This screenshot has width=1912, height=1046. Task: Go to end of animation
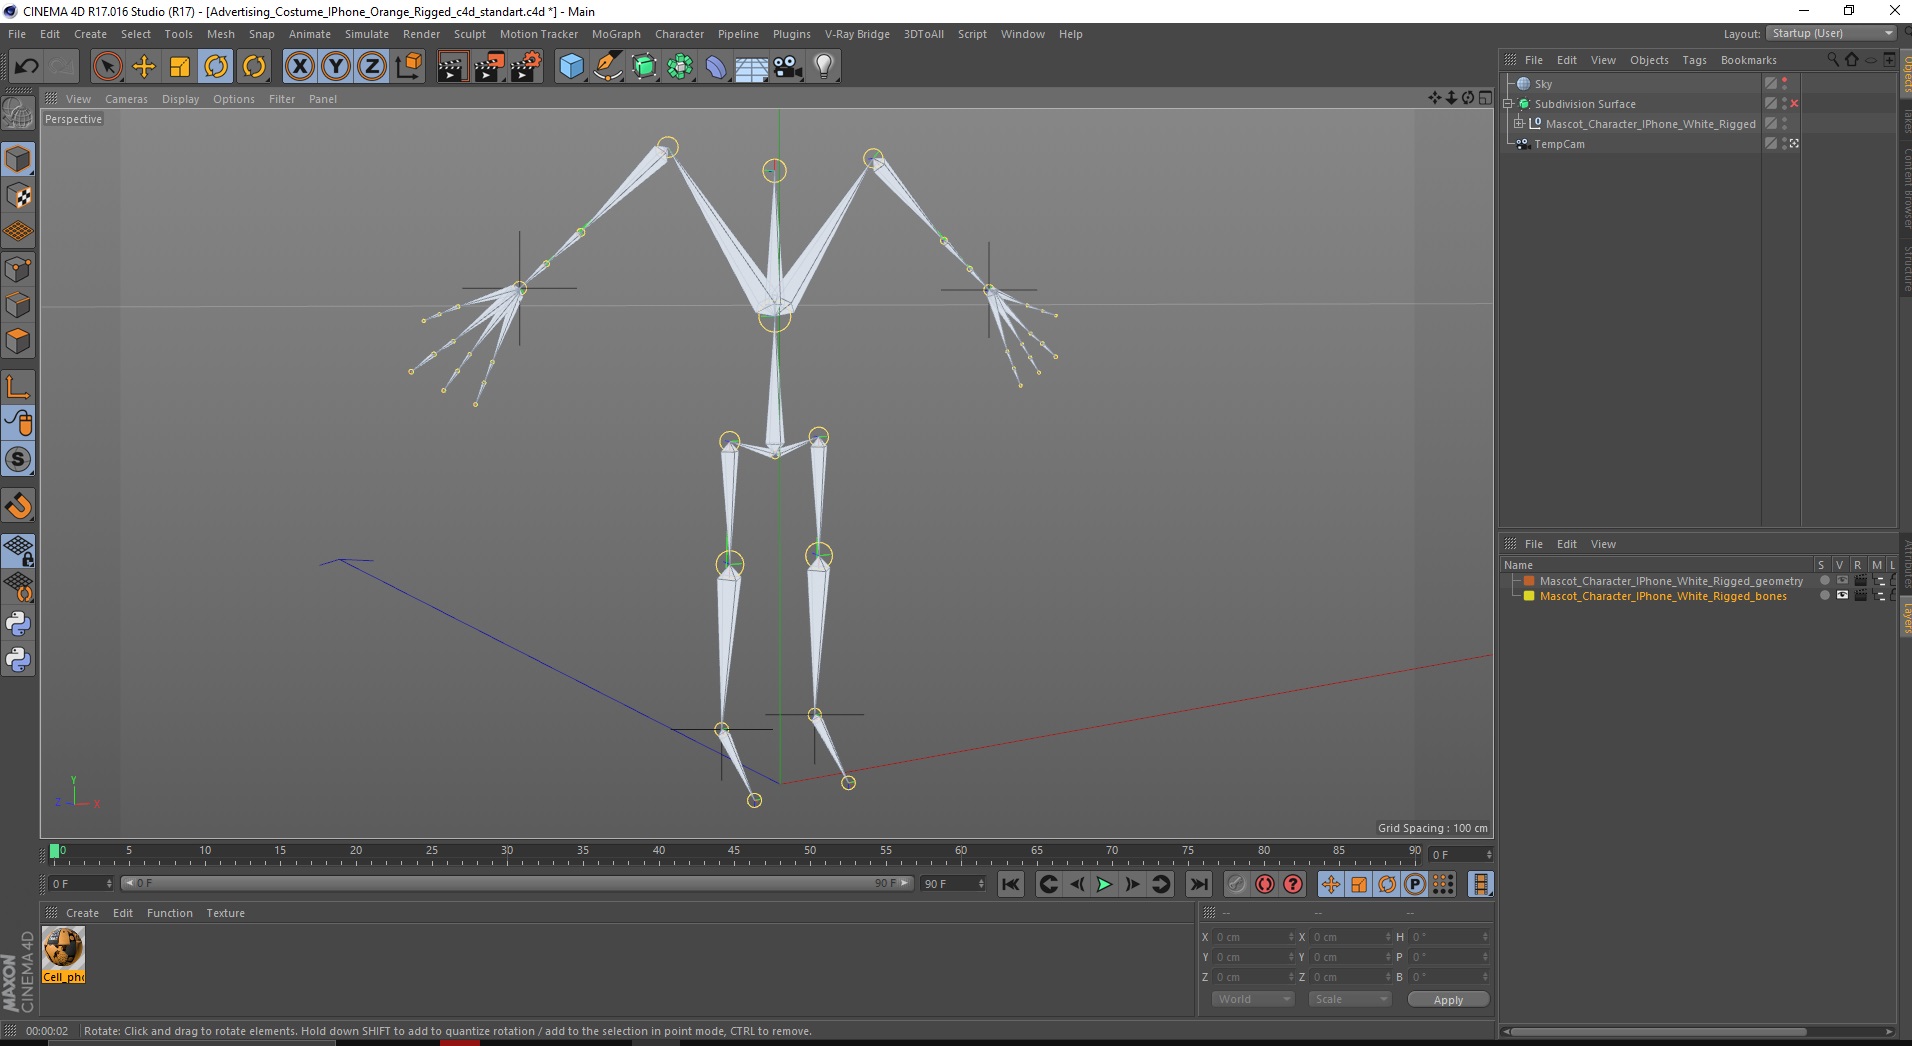1198,884
